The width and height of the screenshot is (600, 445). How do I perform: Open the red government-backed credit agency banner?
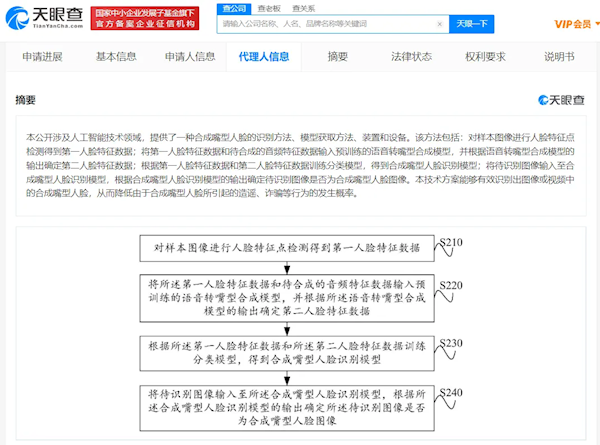145,18
